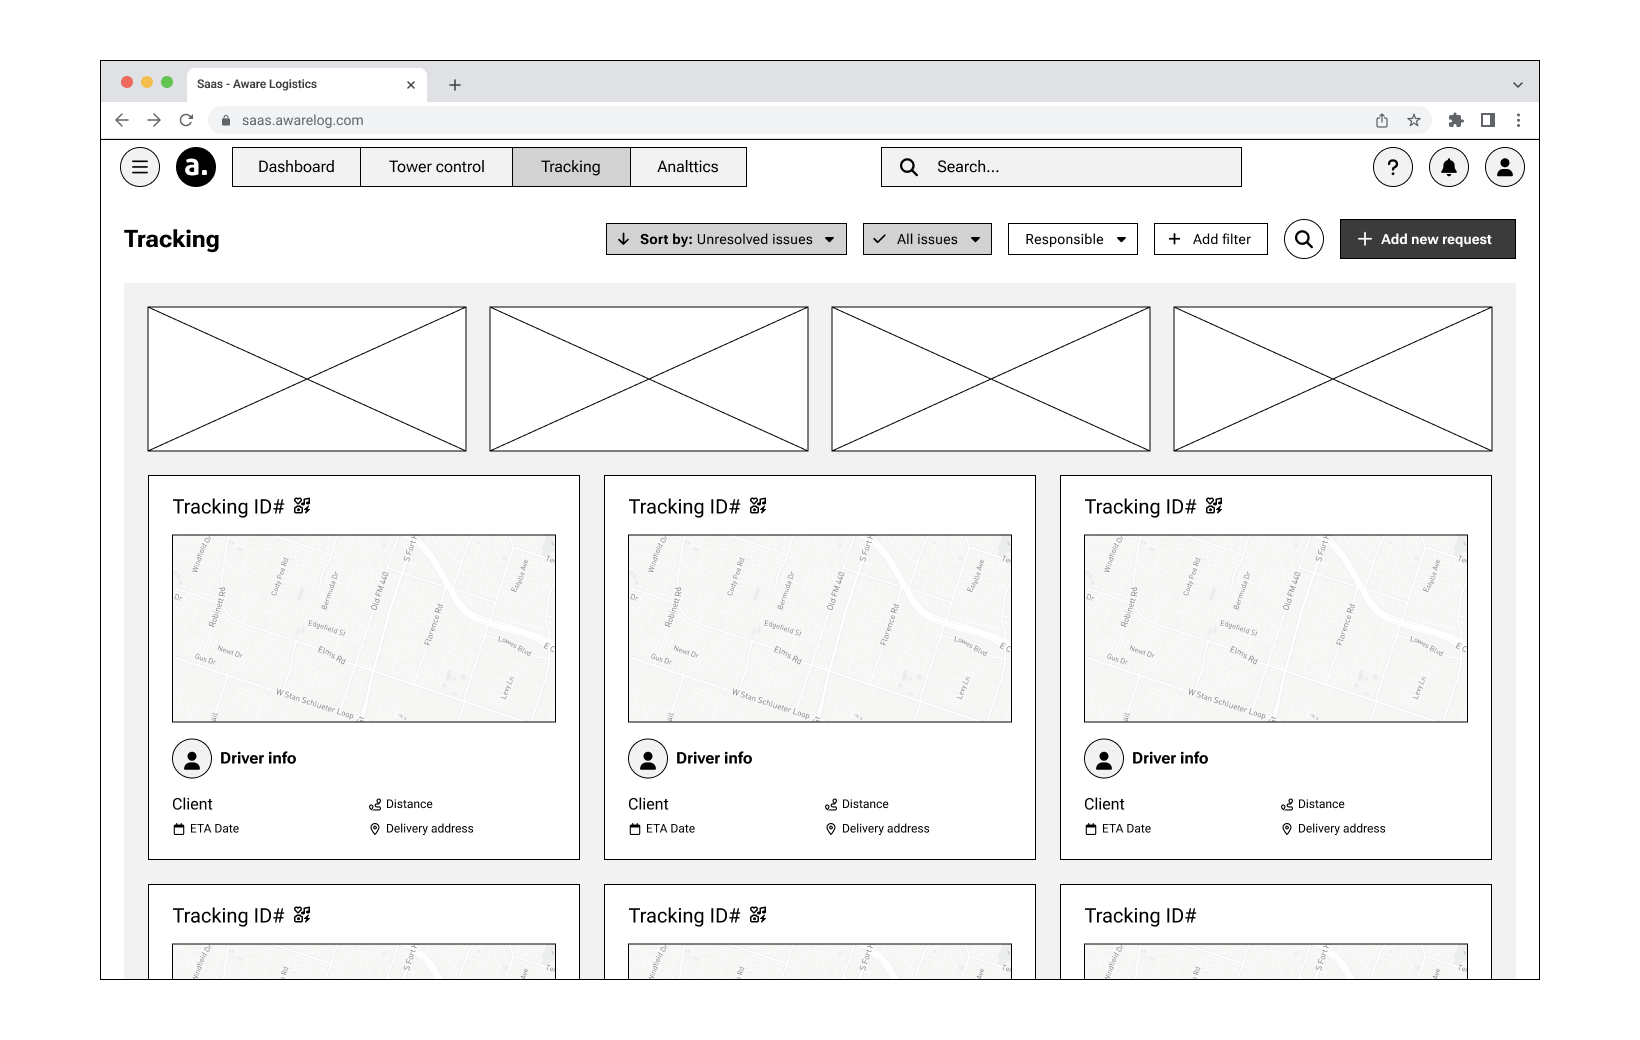Reload the page with the refresh icon

click(186, 120)
